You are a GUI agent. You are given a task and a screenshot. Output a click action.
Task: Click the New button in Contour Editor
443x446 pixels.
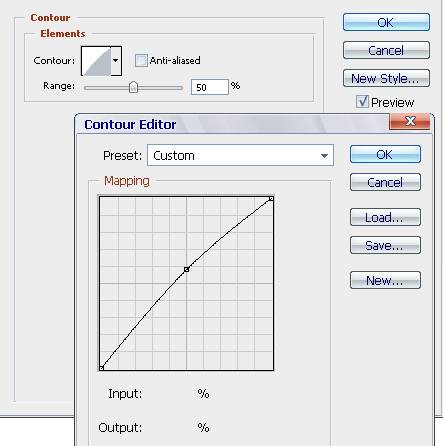point(385,280)
